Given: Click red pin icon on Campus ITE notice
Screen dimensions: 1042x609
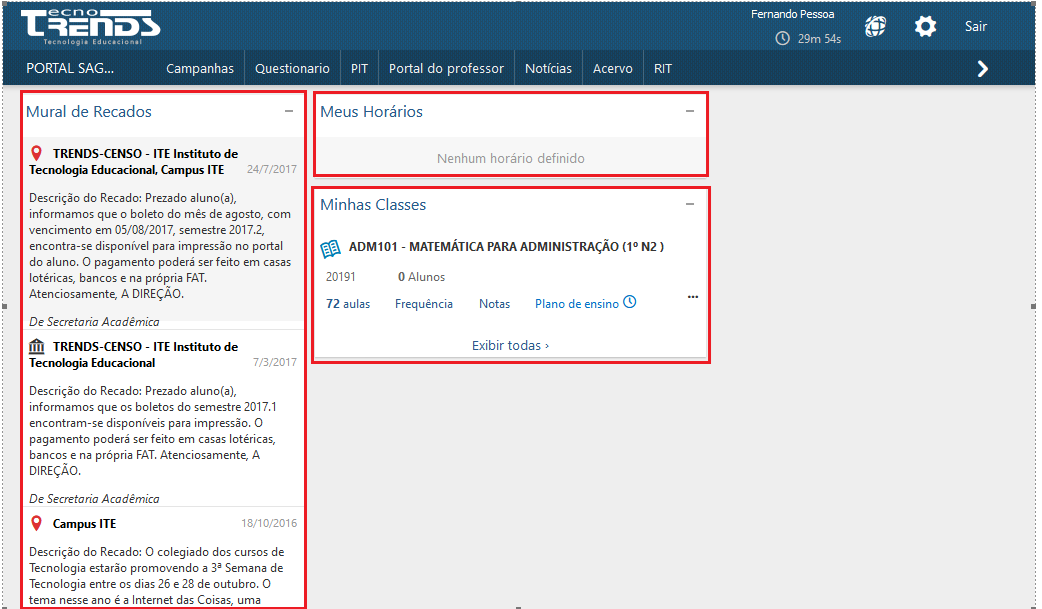Looking at the screenshot, I should (x=37, y=524).
